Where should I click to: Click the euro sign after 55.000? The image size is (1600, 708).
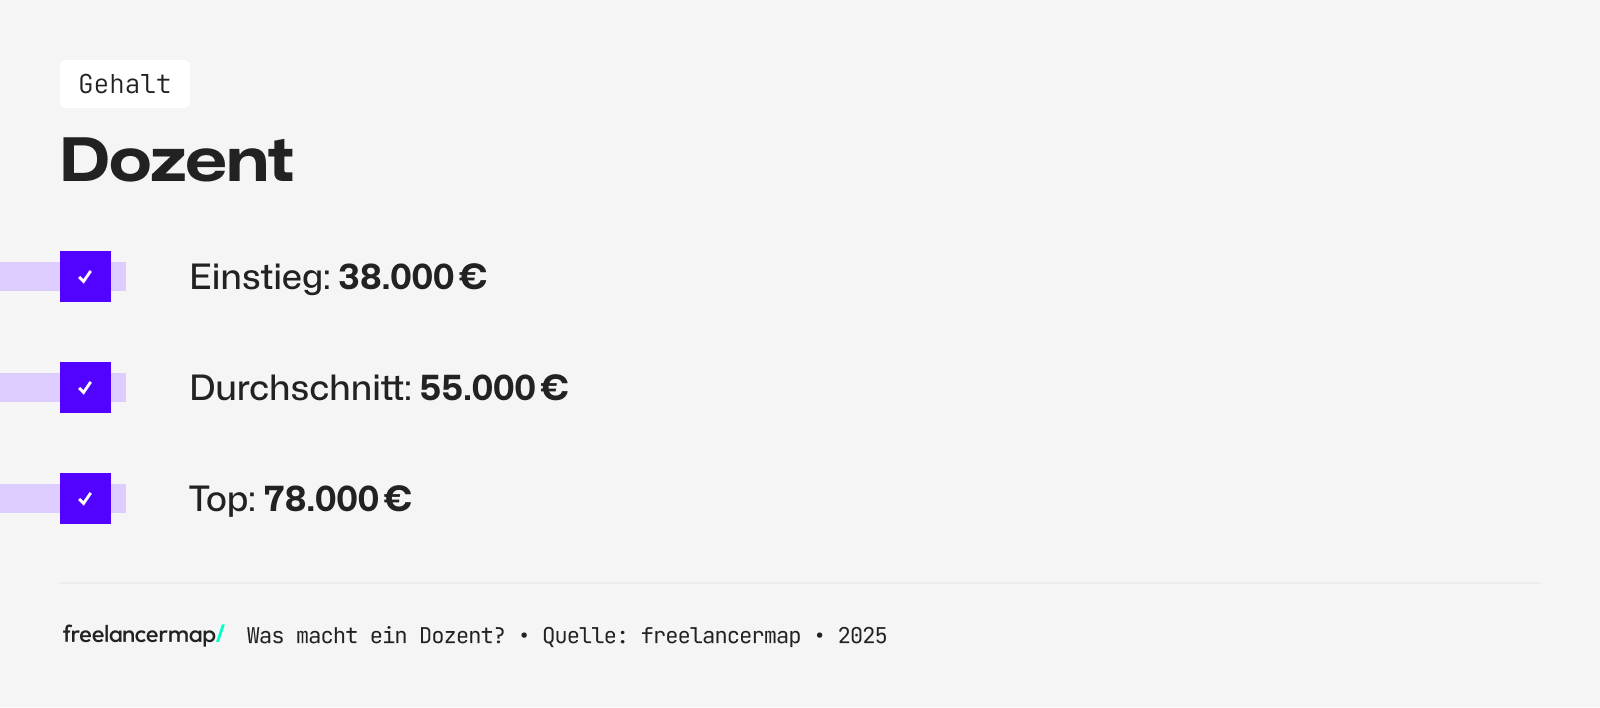555,388
